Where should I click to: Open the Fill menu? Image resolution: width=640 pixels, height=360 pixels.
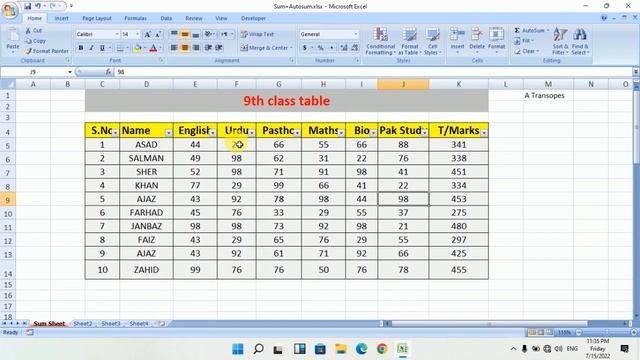pos(524,41)
